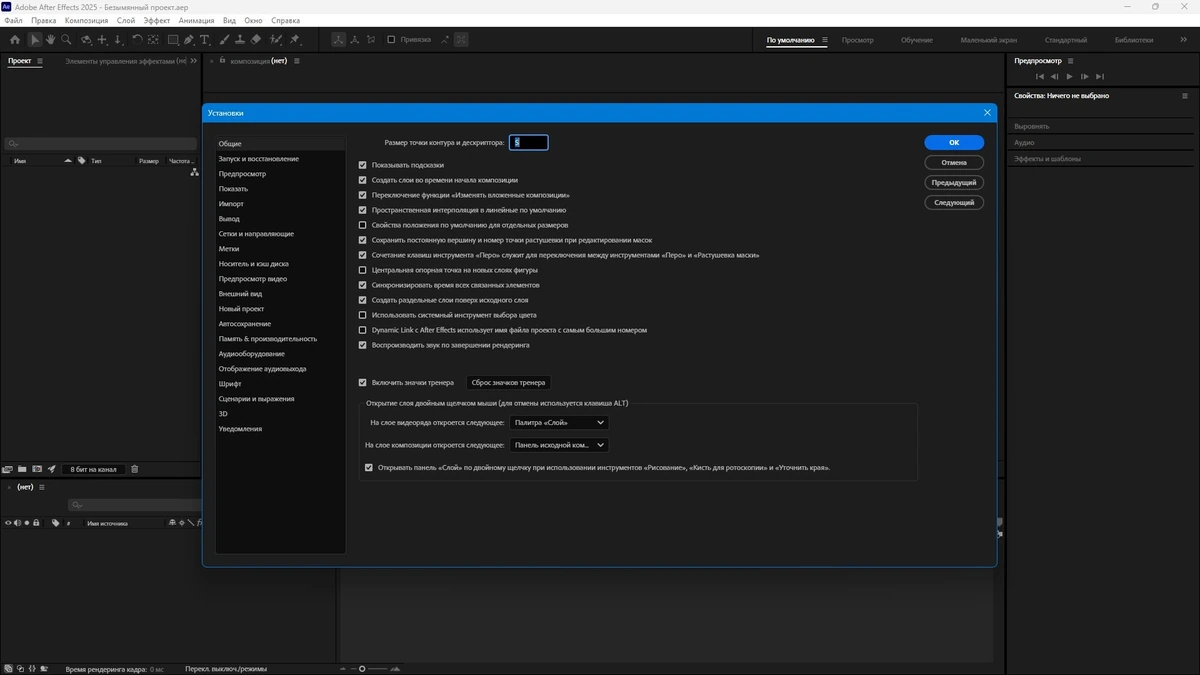Select the Rotation tool
The width and height of the screenshot is (1200, 675).
[x=137, y=40]
